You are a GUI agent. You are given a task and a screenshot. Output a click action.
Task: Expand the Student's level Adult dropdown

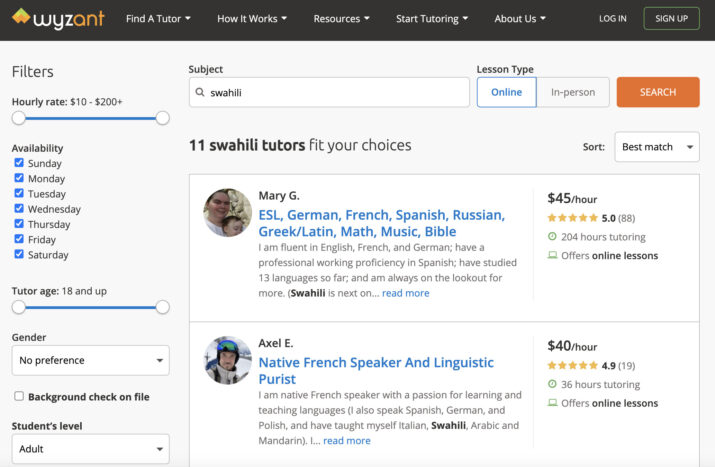pyautogui.click(x=91, y=449)
